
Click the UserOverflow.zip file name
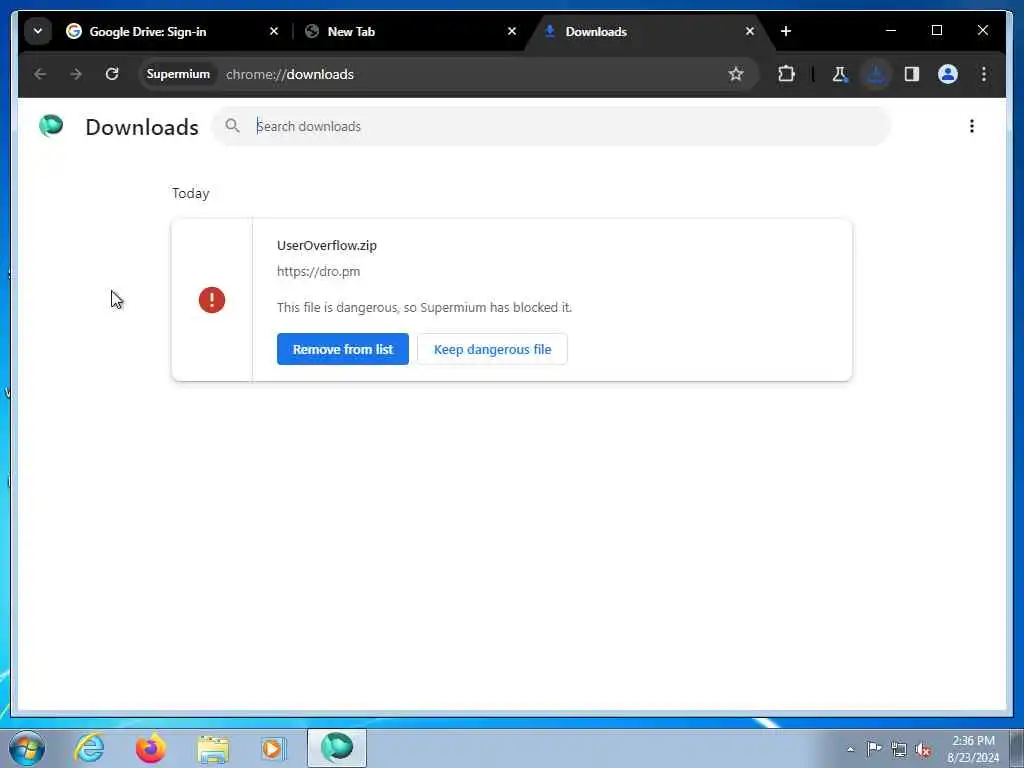[327, 246]
